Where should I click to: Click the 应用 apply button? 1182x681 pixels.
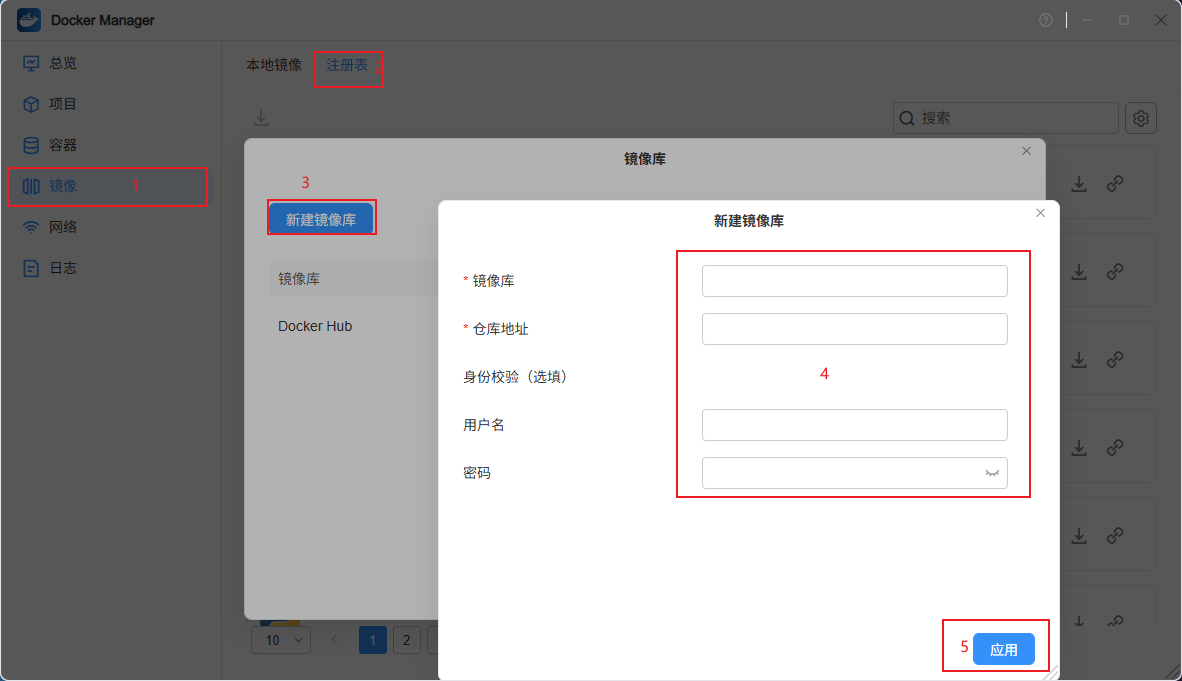tap(1003, 649)
